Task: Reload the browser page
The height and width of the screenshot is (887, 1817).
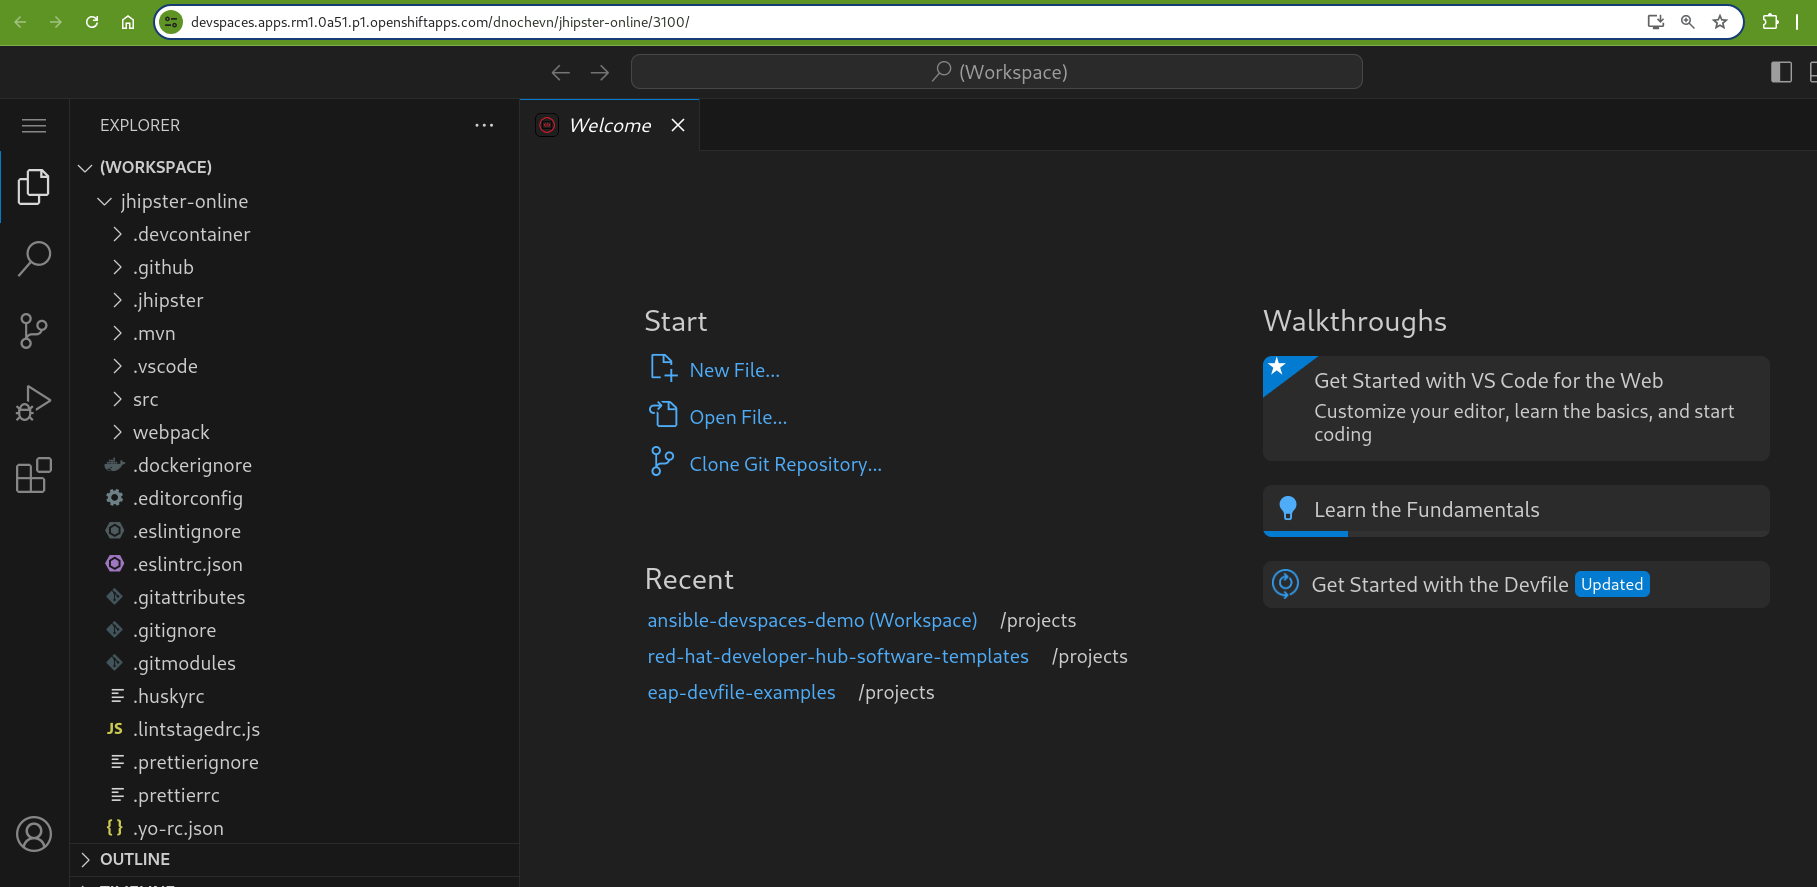Action: tap(92, 22)
